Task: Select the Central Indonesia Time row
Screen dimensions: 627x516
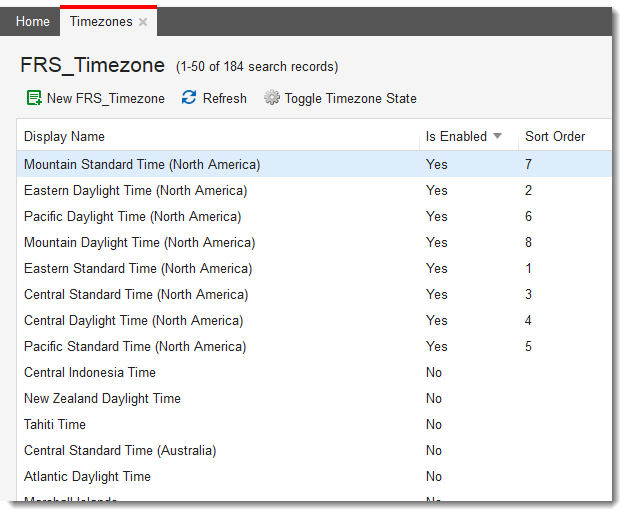Action: click(x=314, y=372)
